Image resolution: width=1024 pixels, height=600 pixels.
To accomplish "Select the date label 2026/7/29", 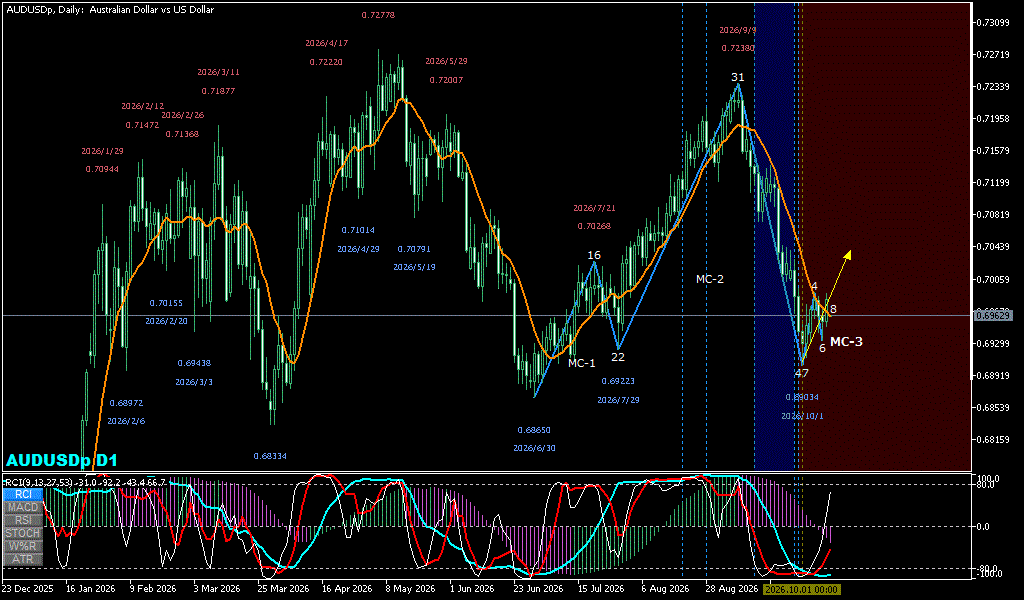I will (618, 400).
